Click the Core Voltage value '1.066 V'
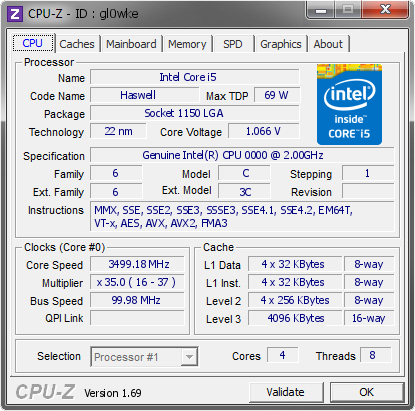The width and height of the screenshot is (415, 411). (264, 131)
